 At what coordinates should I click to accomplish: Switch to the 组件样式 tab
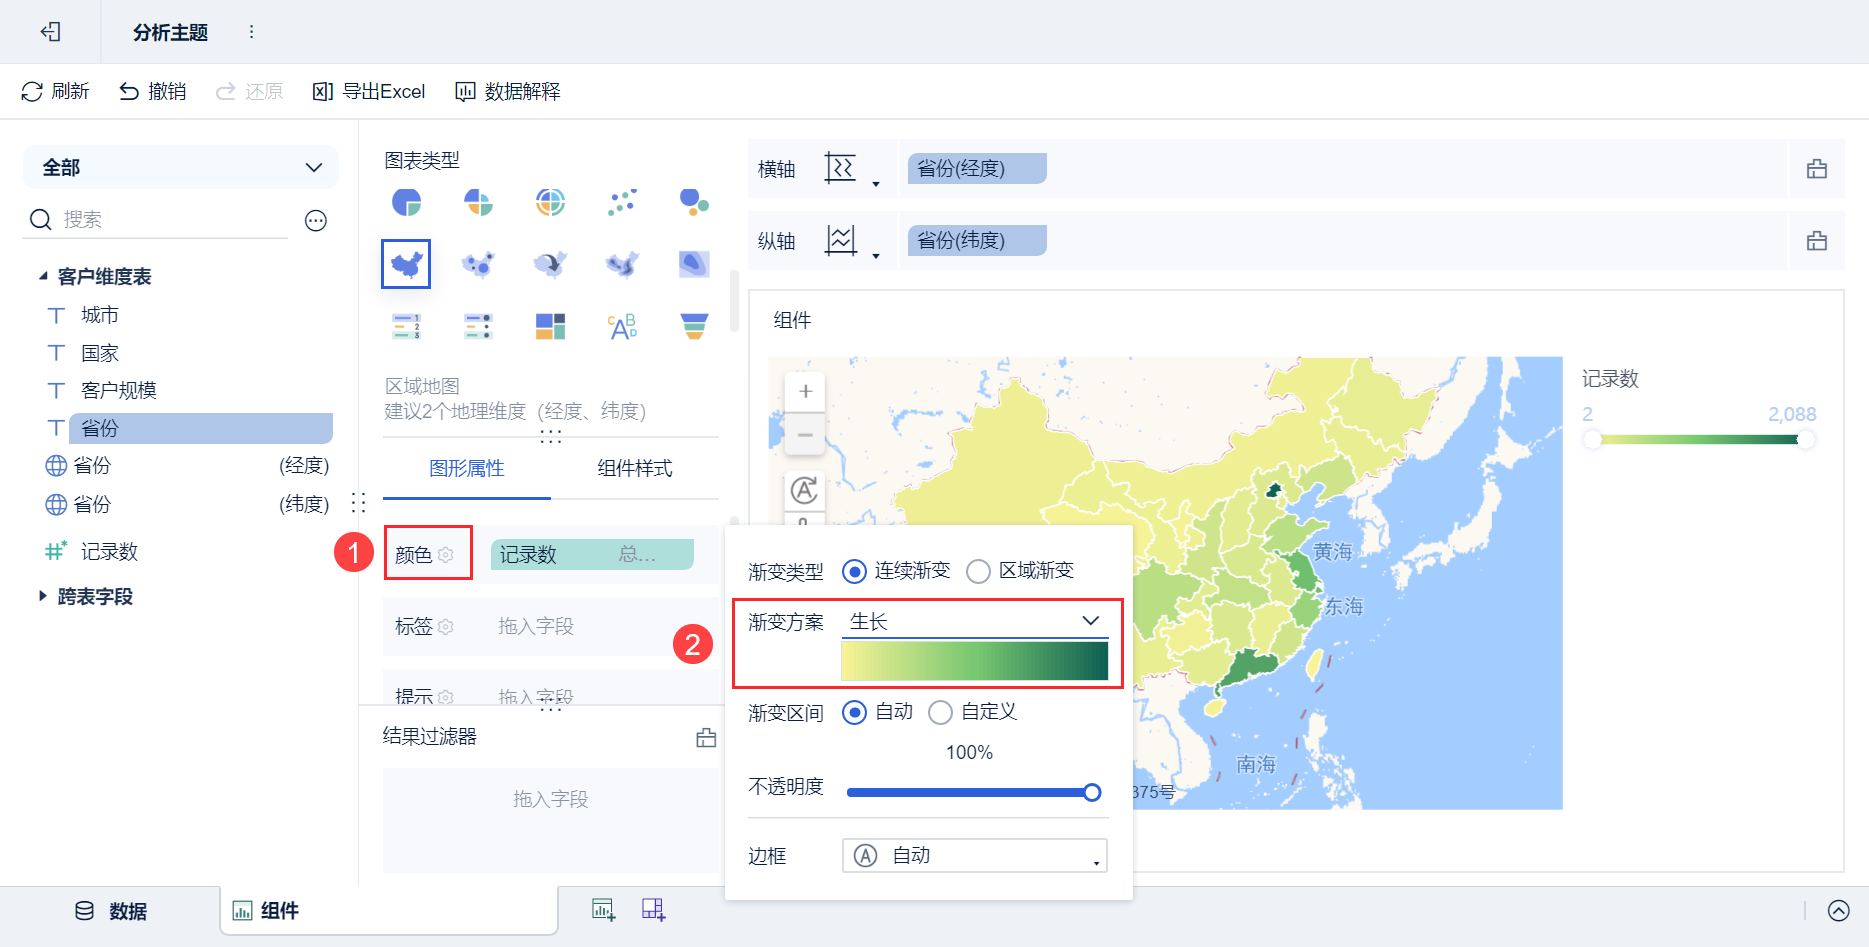click(634, 468)
